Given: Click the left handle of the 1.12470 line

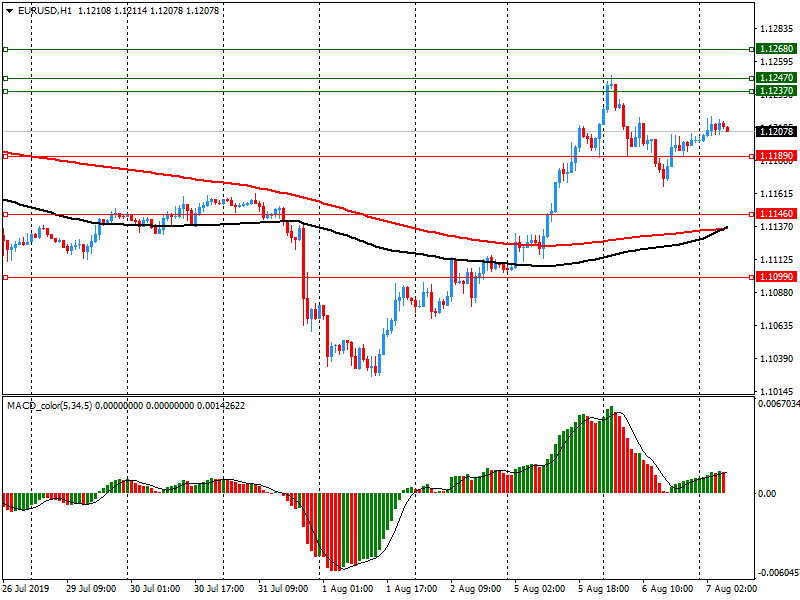Looking at the screenshot, I should 6,79.
